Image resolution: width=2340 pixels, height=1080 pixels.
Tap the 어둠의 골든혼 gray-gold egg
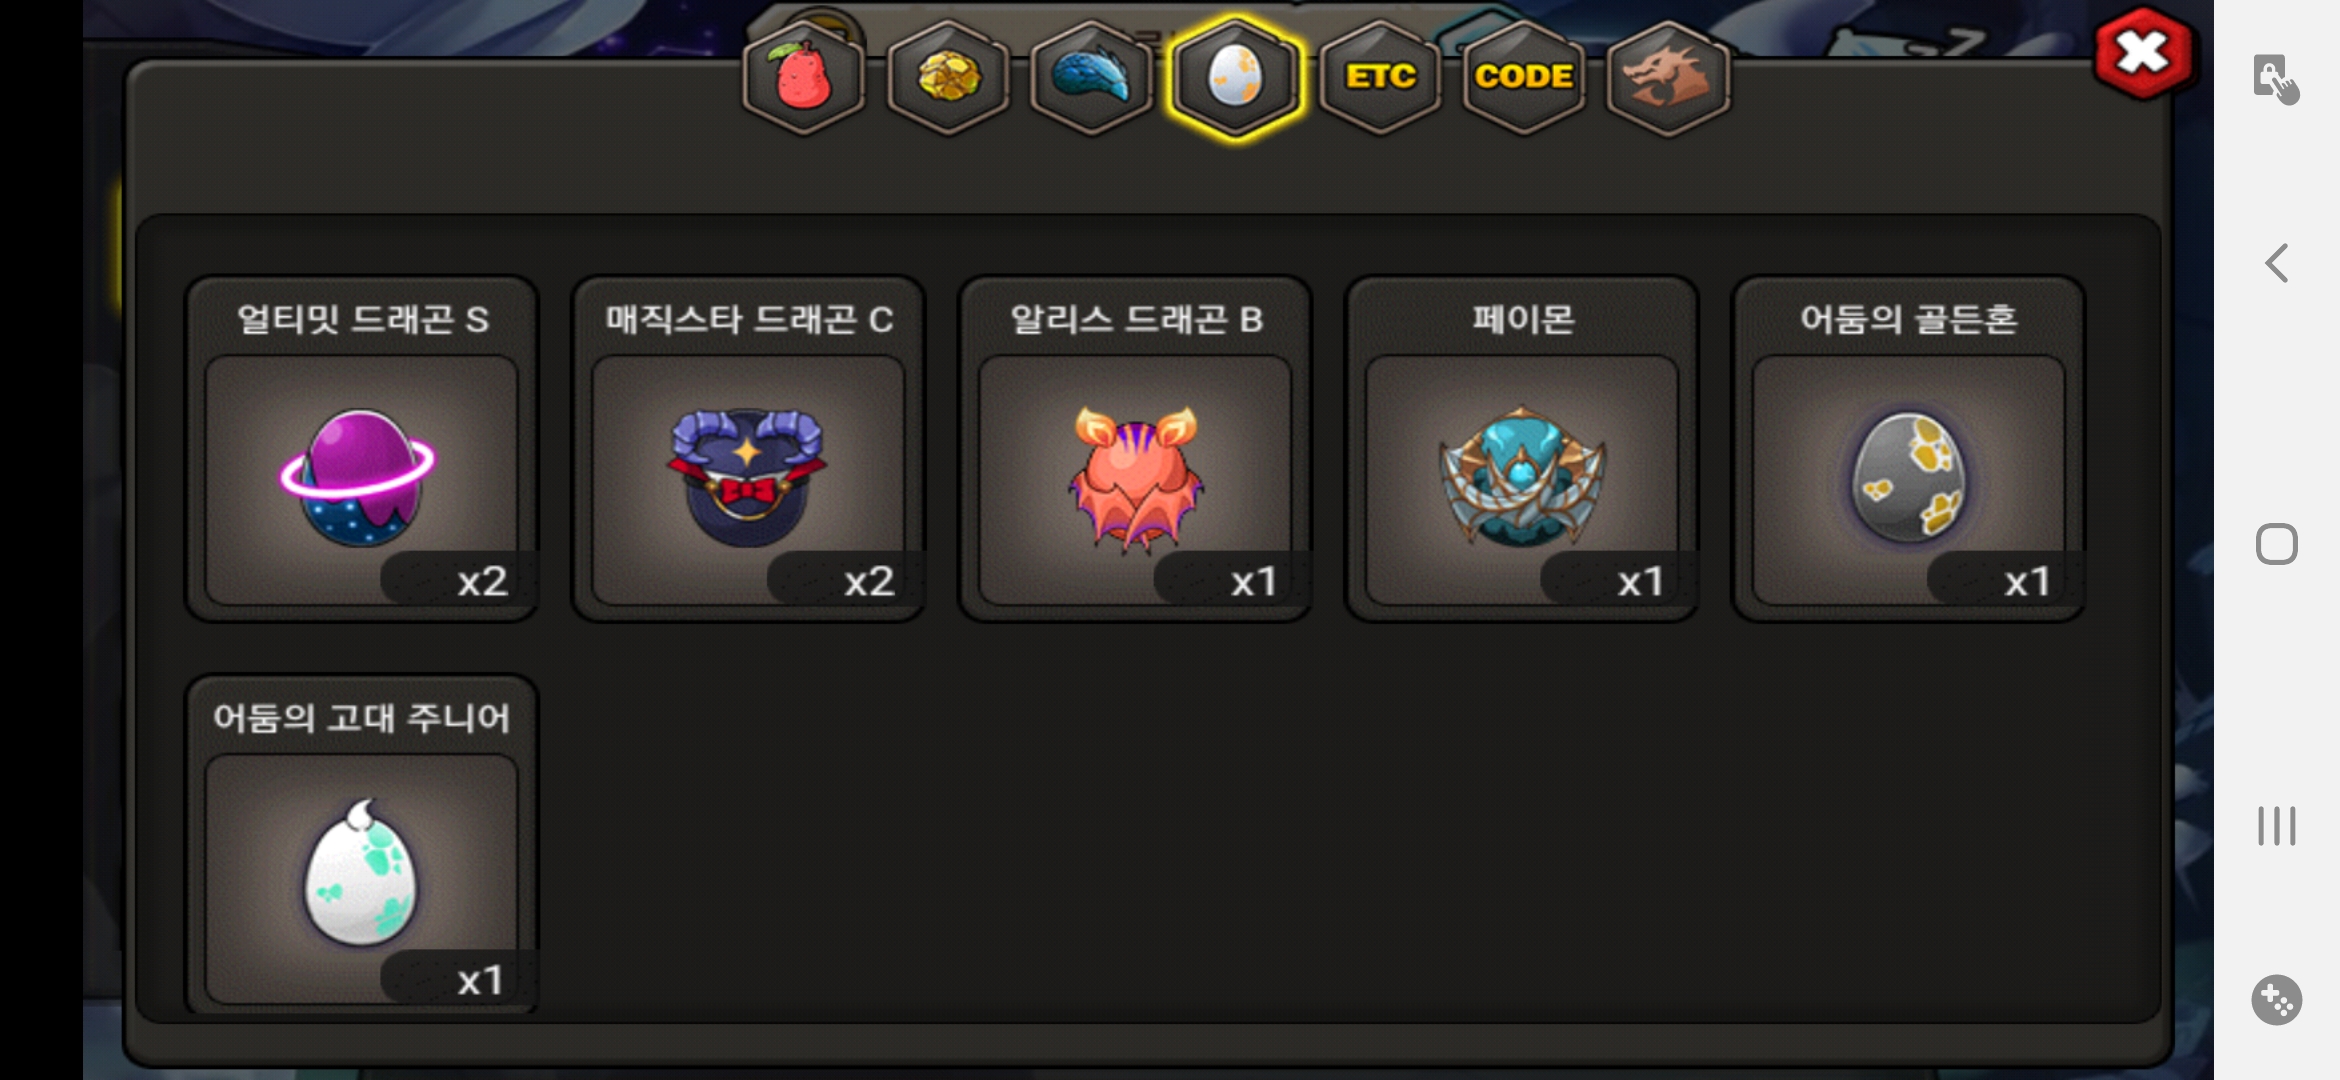1909,479
